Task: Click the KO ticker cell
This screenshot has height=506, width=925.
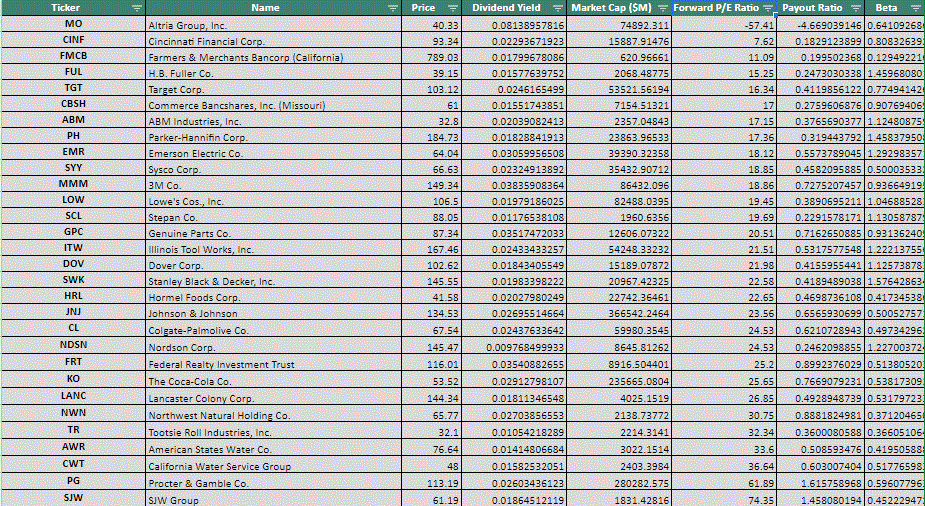Action: (73, 379)
